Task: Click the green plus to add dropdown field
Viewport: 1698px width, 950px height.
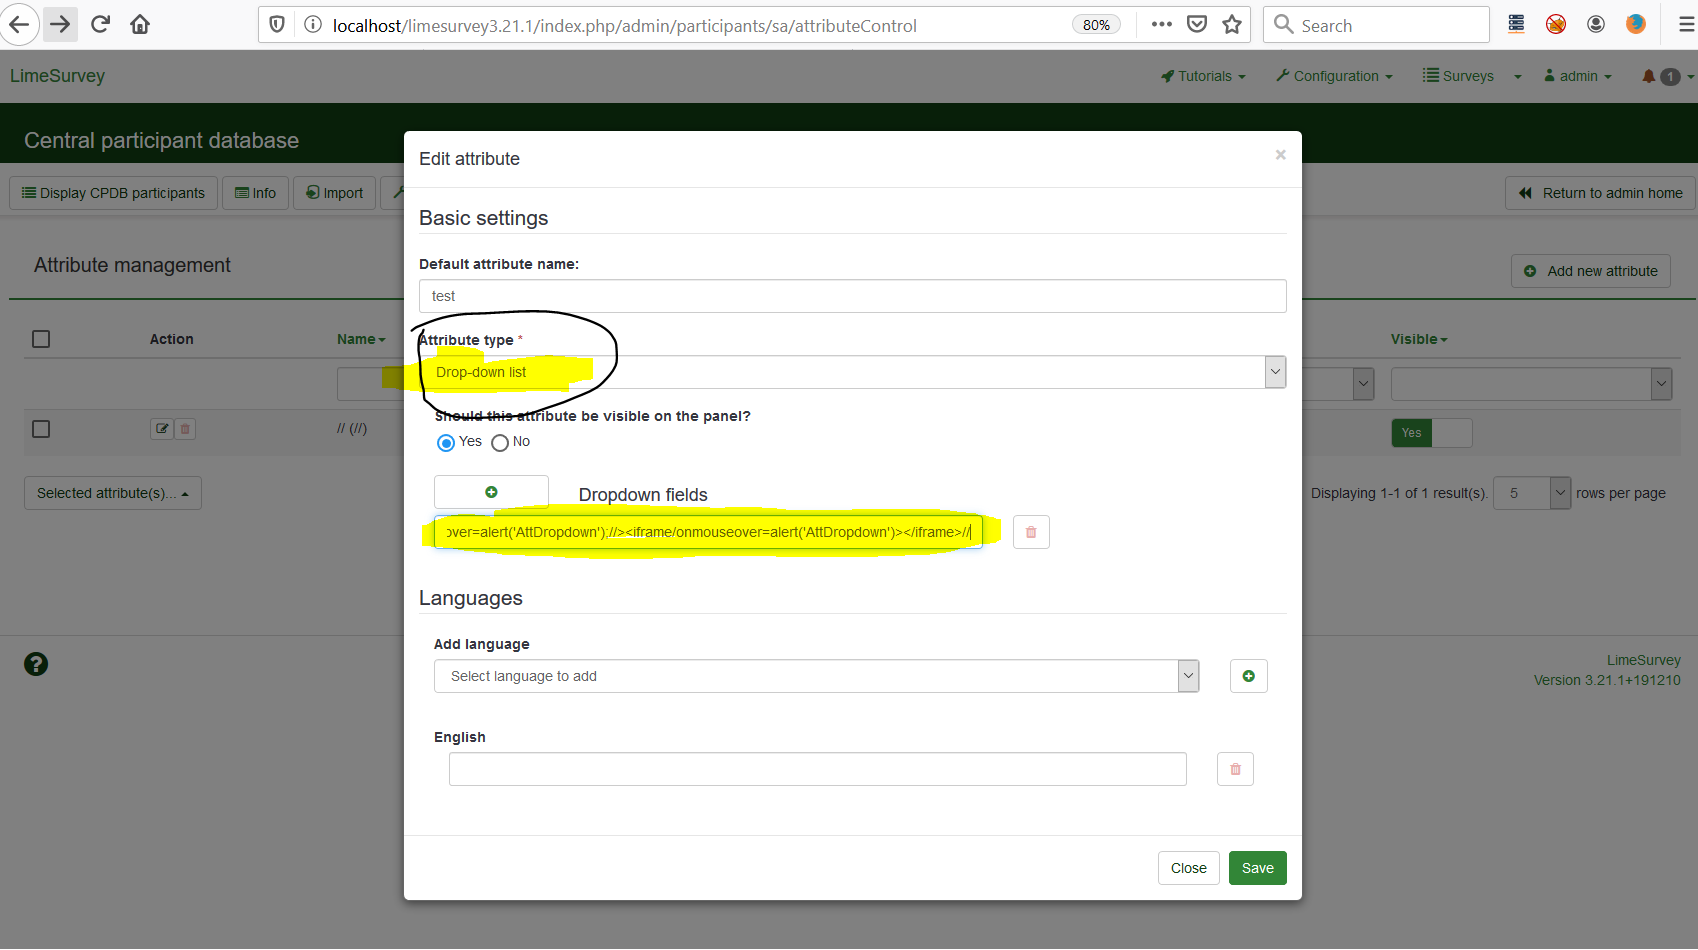Action: click(x=491, y=492)
